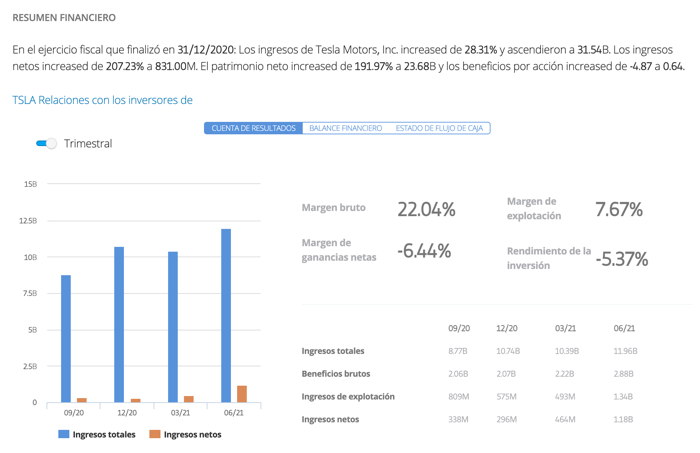Click the 464M Ingresos netos cell

[565, 420]
